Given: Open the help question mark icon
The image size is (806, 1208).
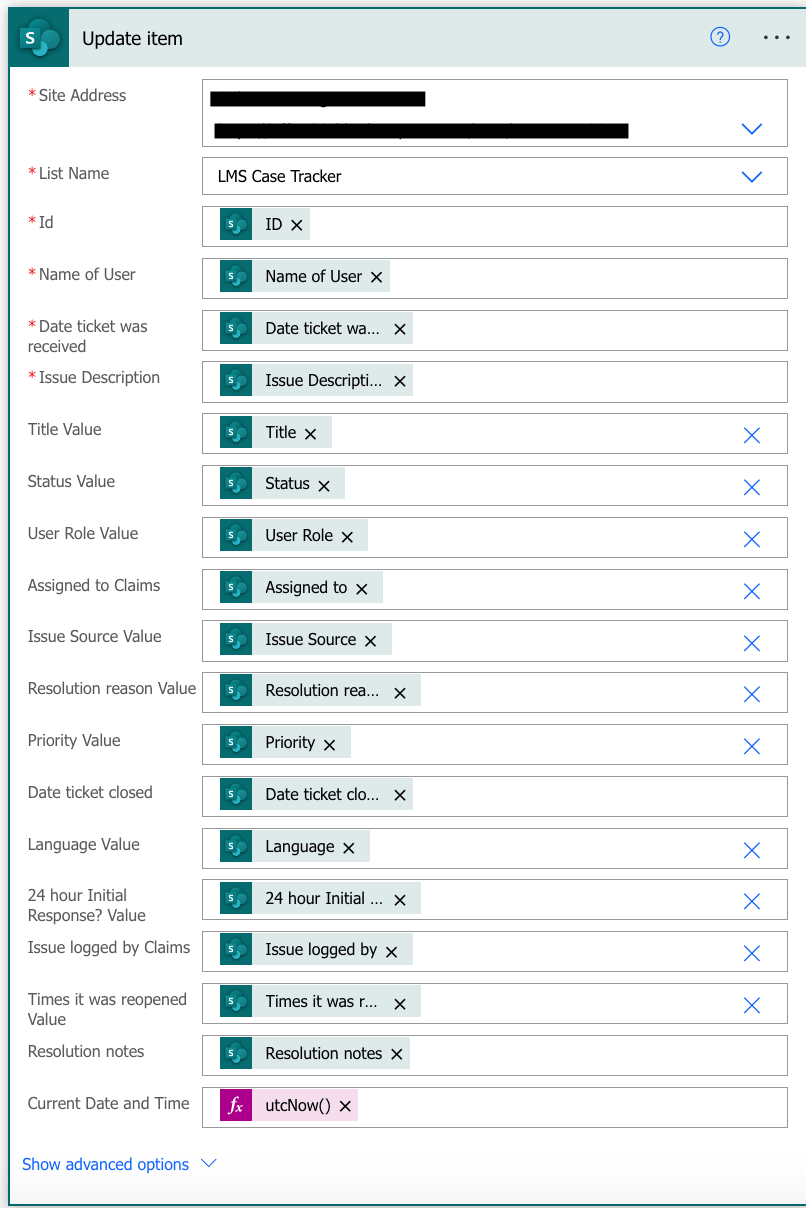Looking at the screenshot, I should point(719,37).
